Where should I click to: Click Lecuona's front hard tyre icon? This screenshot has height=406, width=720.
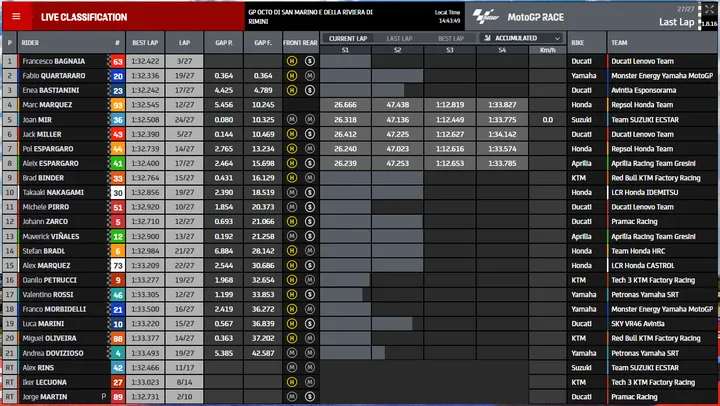[x=292, y=382]
